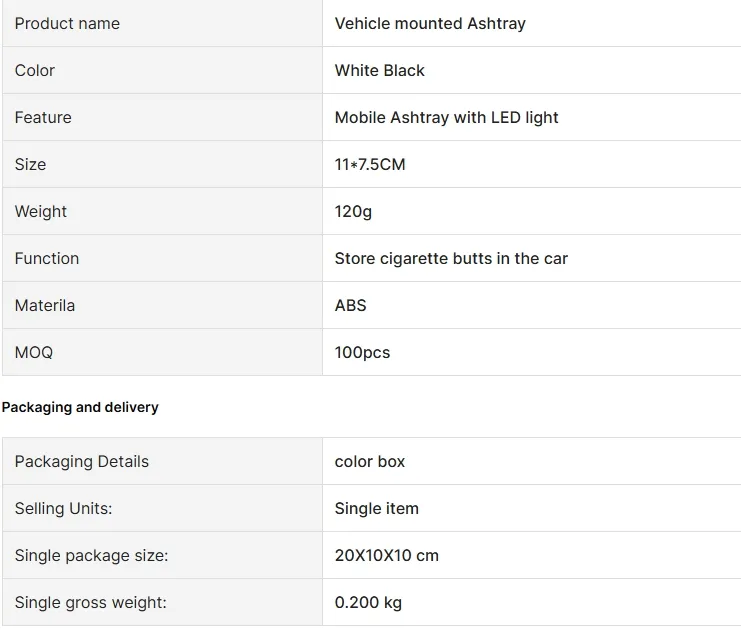Viewport: 741px width, 630px height.
Task: Click the 'Feature' row label
Action: [43, 117]
